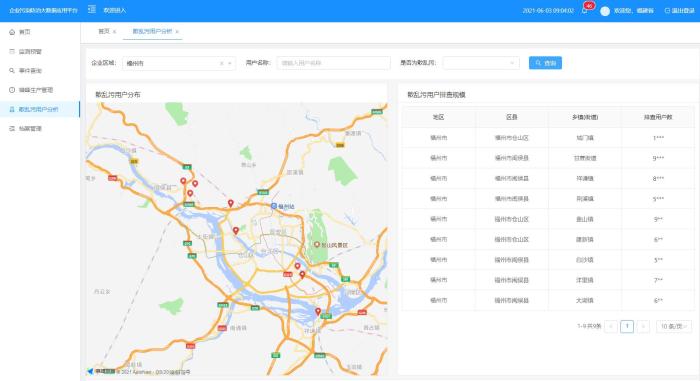Expand the enterprise region dropdown arrow
The image size is (700, 381).
pos(229,63)
